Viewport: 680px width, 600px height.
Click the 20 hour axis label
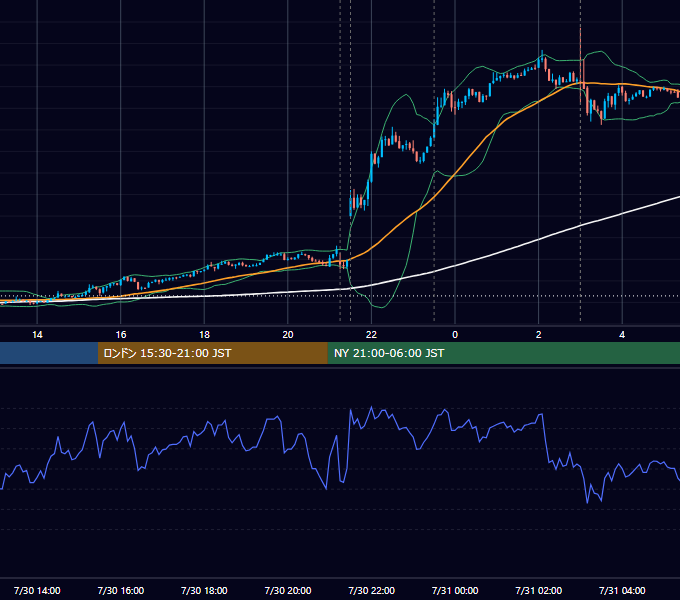(x=288, y=335)
